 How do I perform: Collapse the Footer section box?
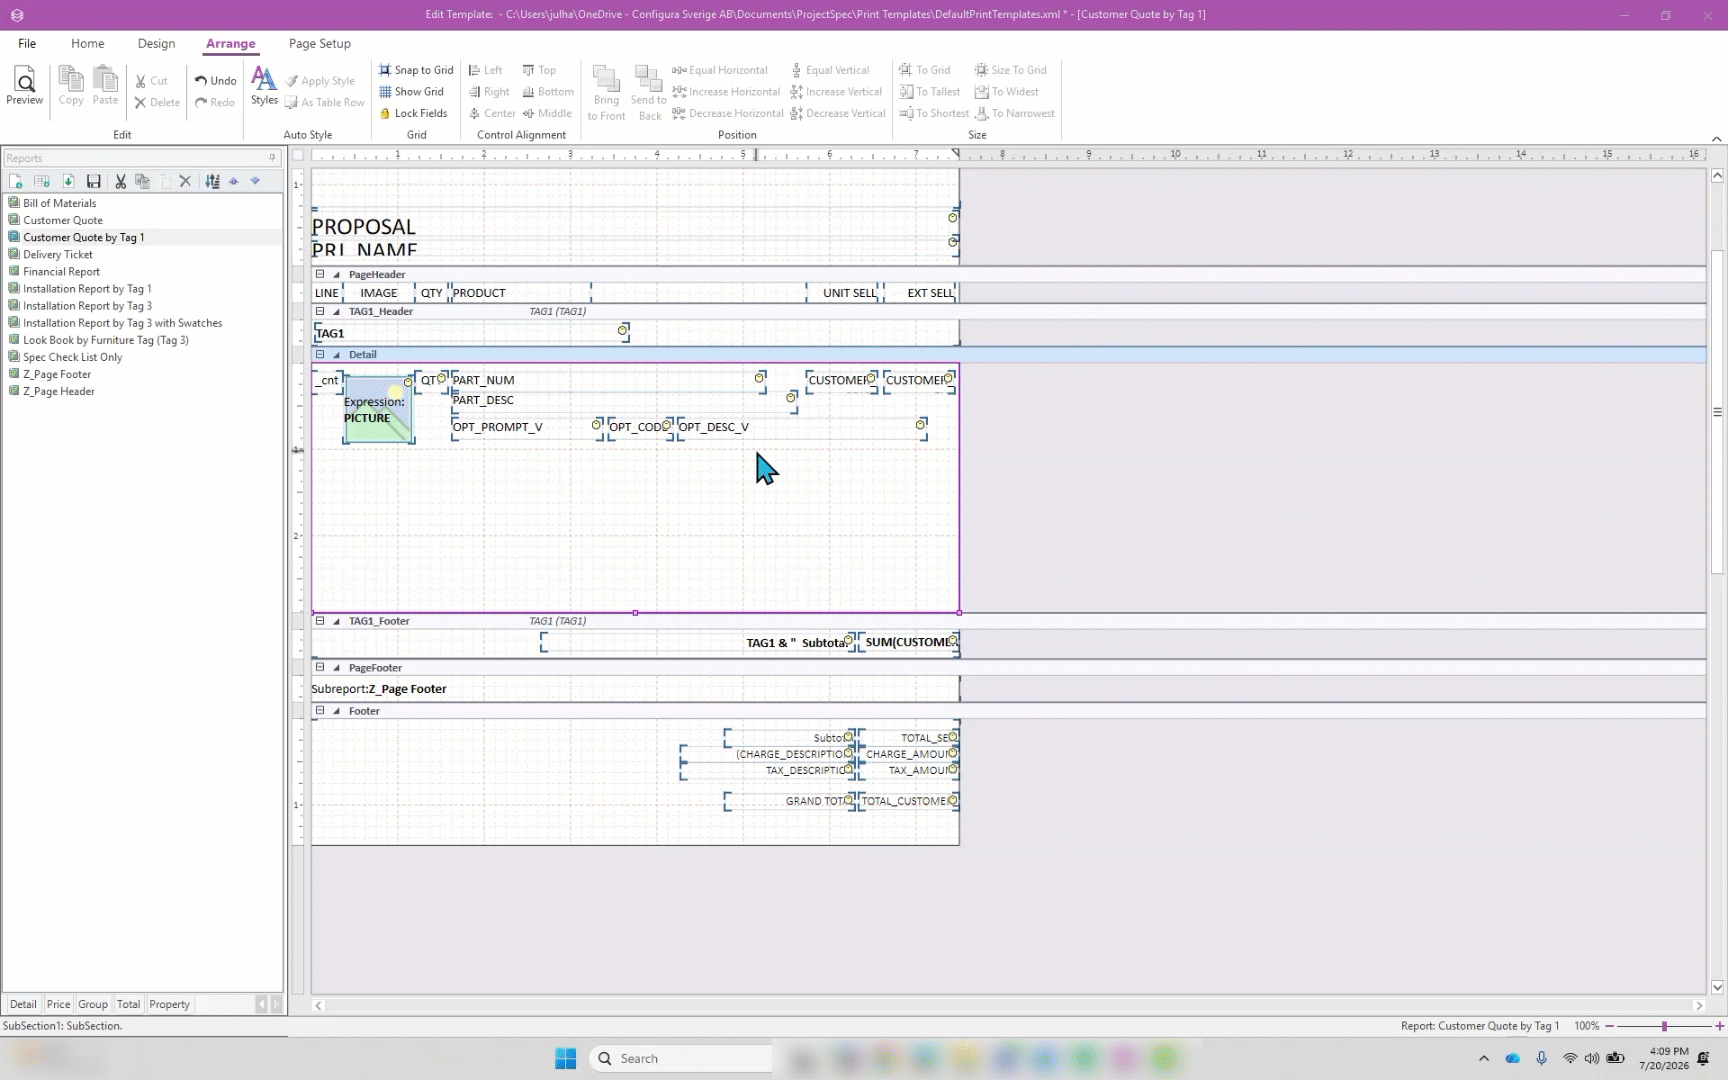(320, 711)
